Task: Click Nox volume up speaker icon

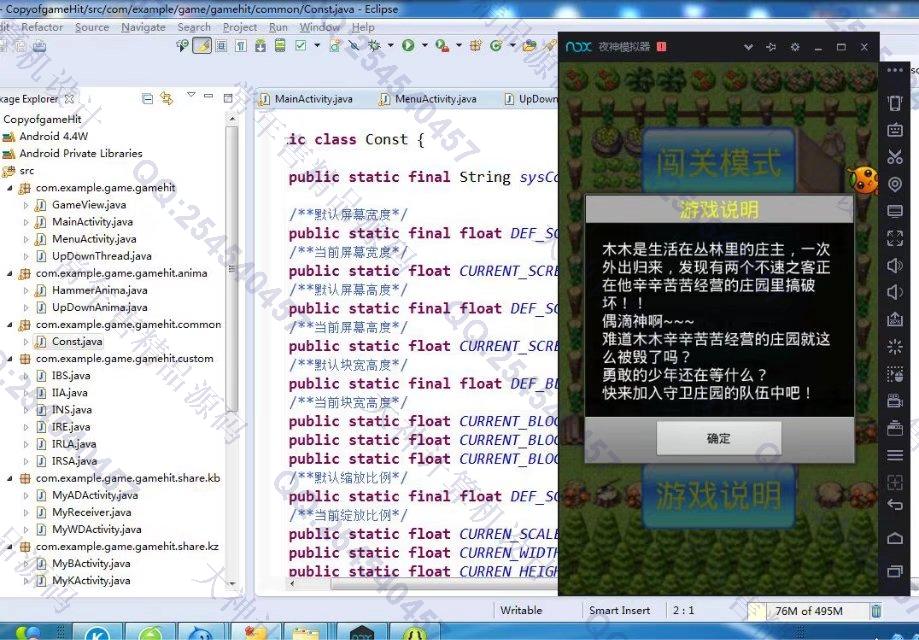Action: [x=894, y=265]
